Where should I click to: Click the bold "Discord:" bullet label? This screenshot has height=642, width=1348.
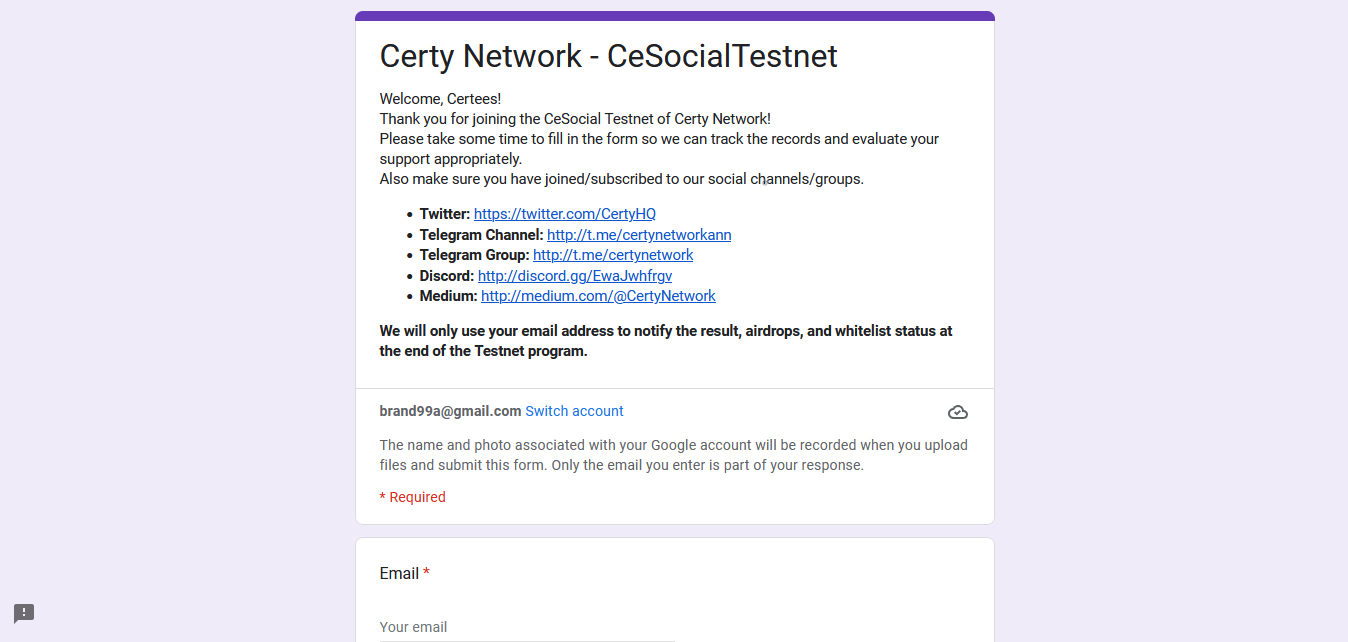point(446,276)
